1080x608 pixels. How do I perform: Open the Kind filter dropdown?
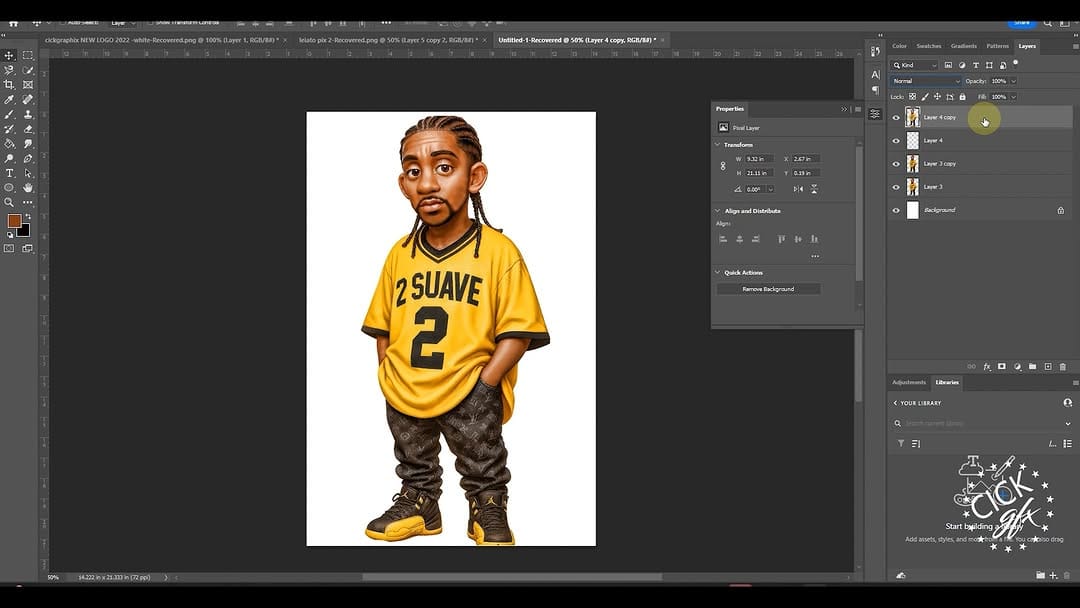[915, 65]
